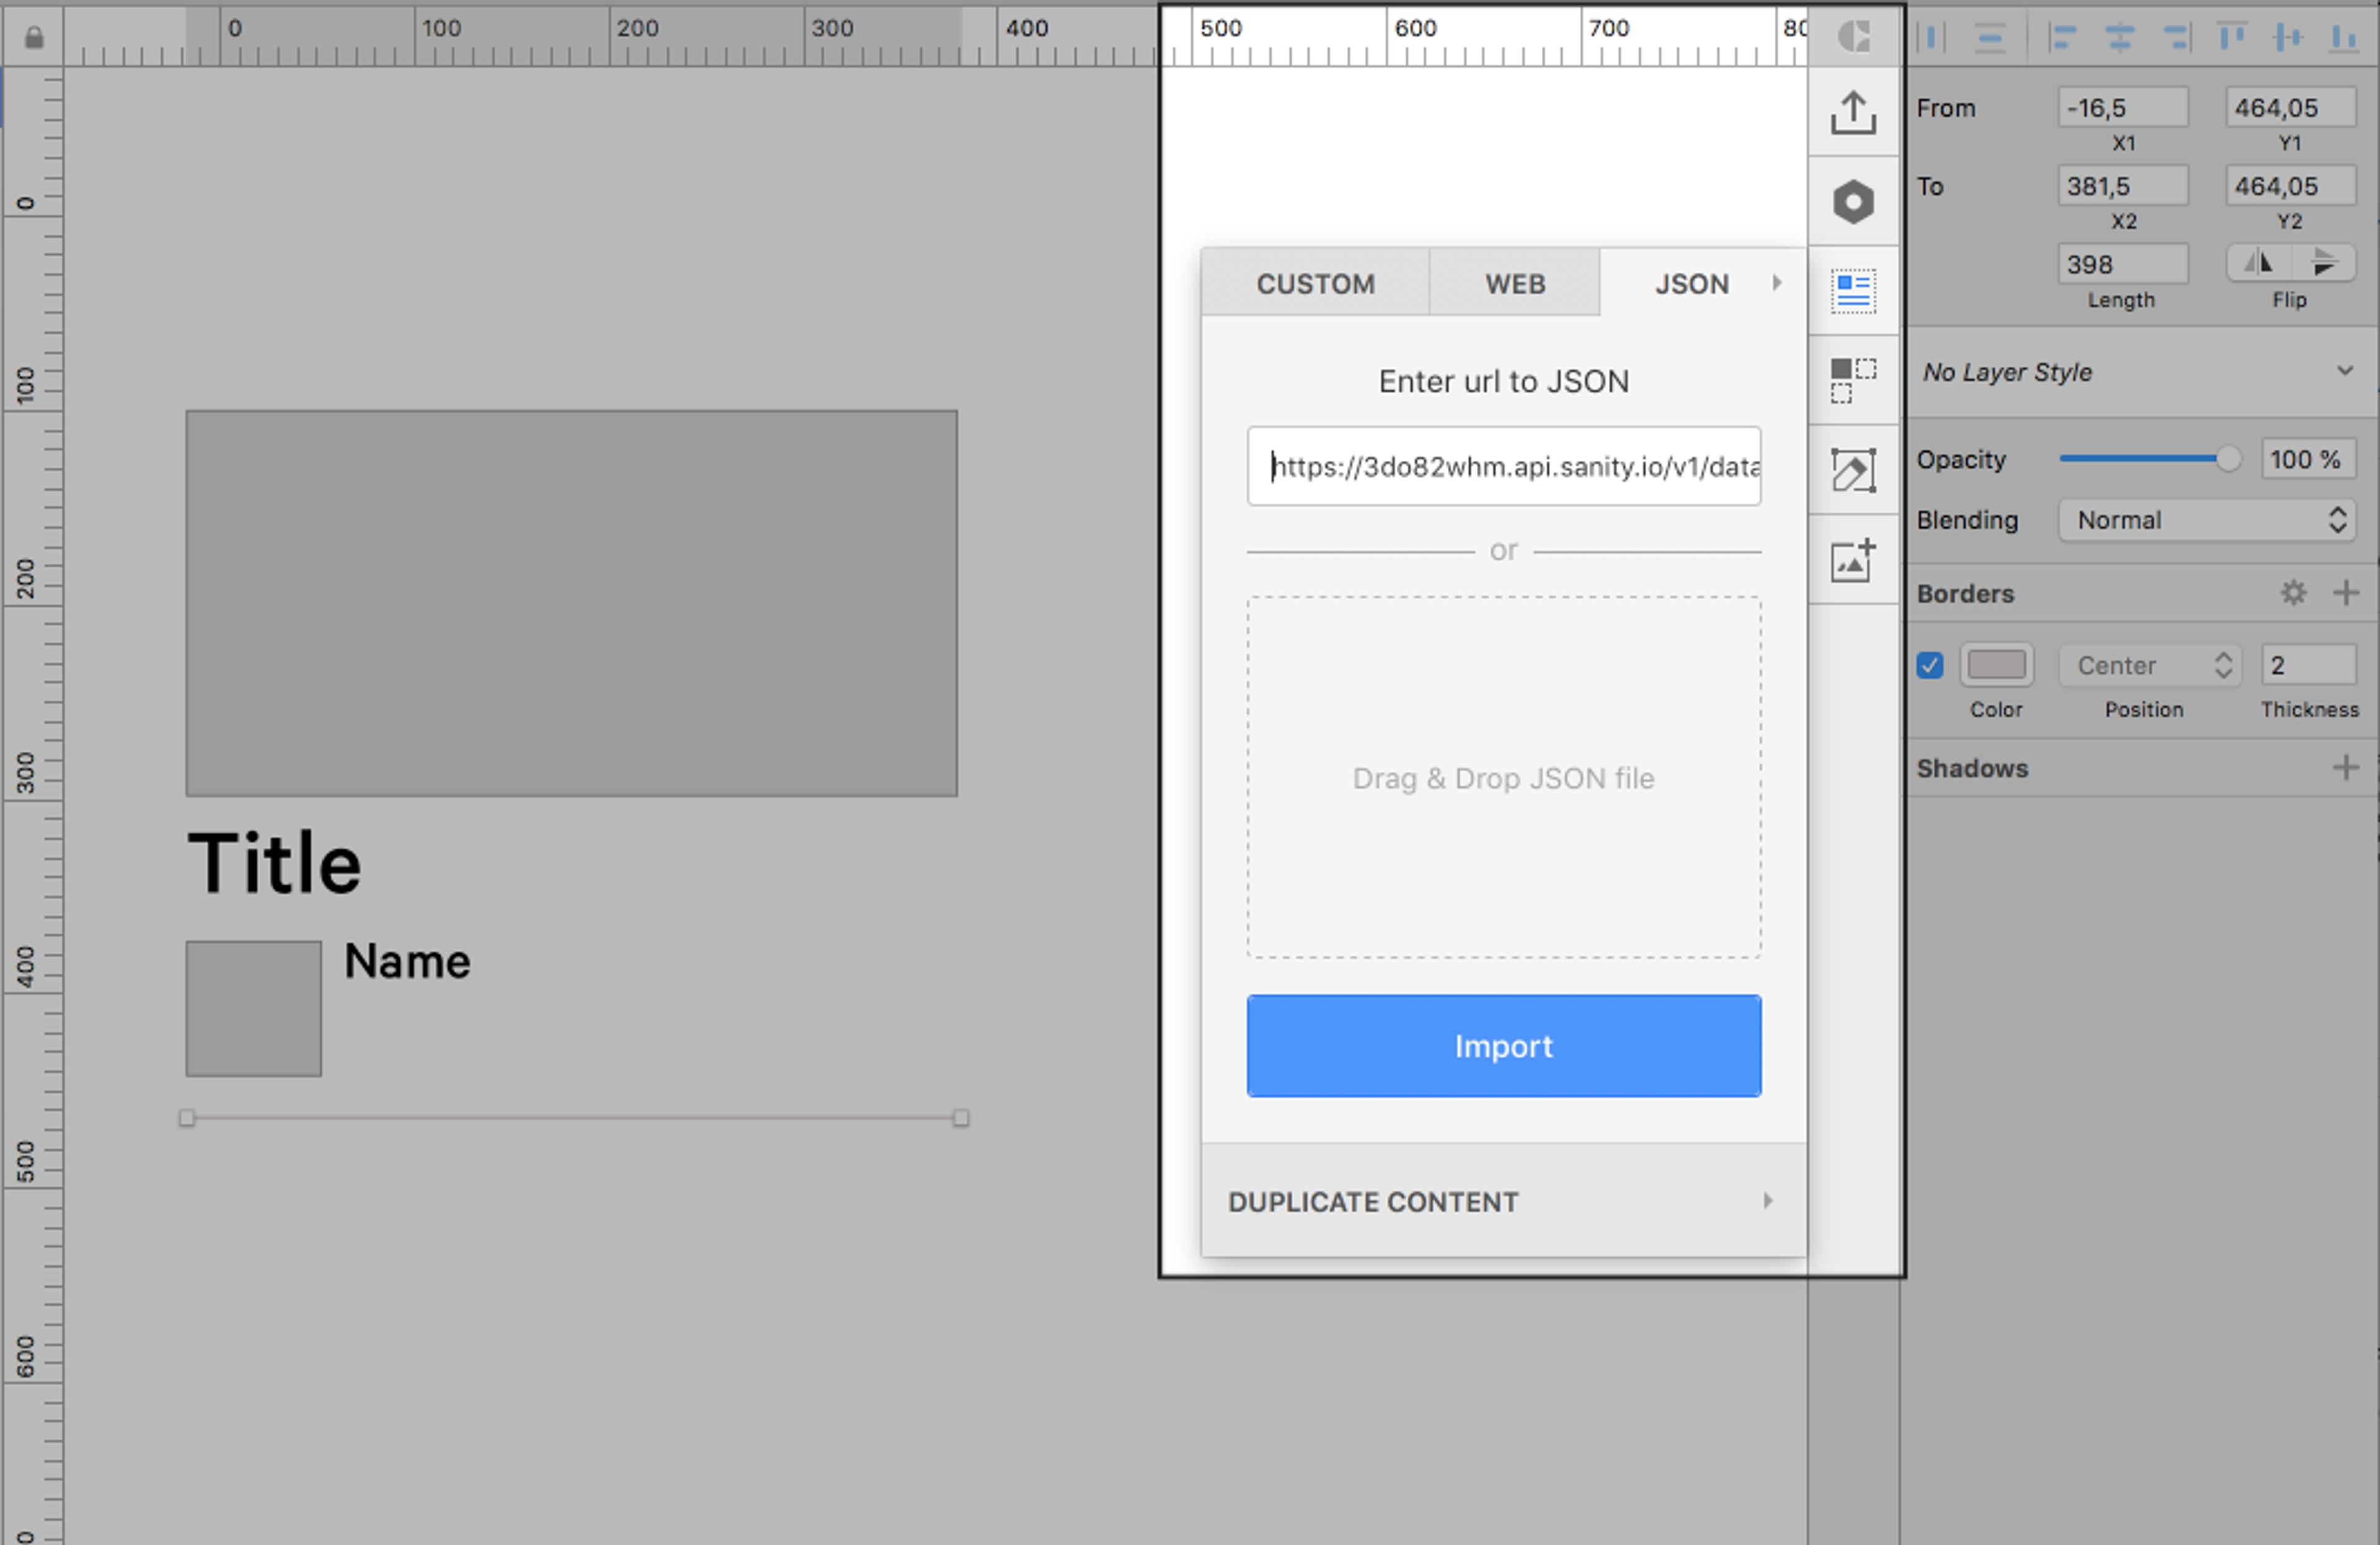Image resolution: width=2380 pixels, height=1545 pixels.
Task: Open the Craft image/photos add icon
Action: 1853,560
